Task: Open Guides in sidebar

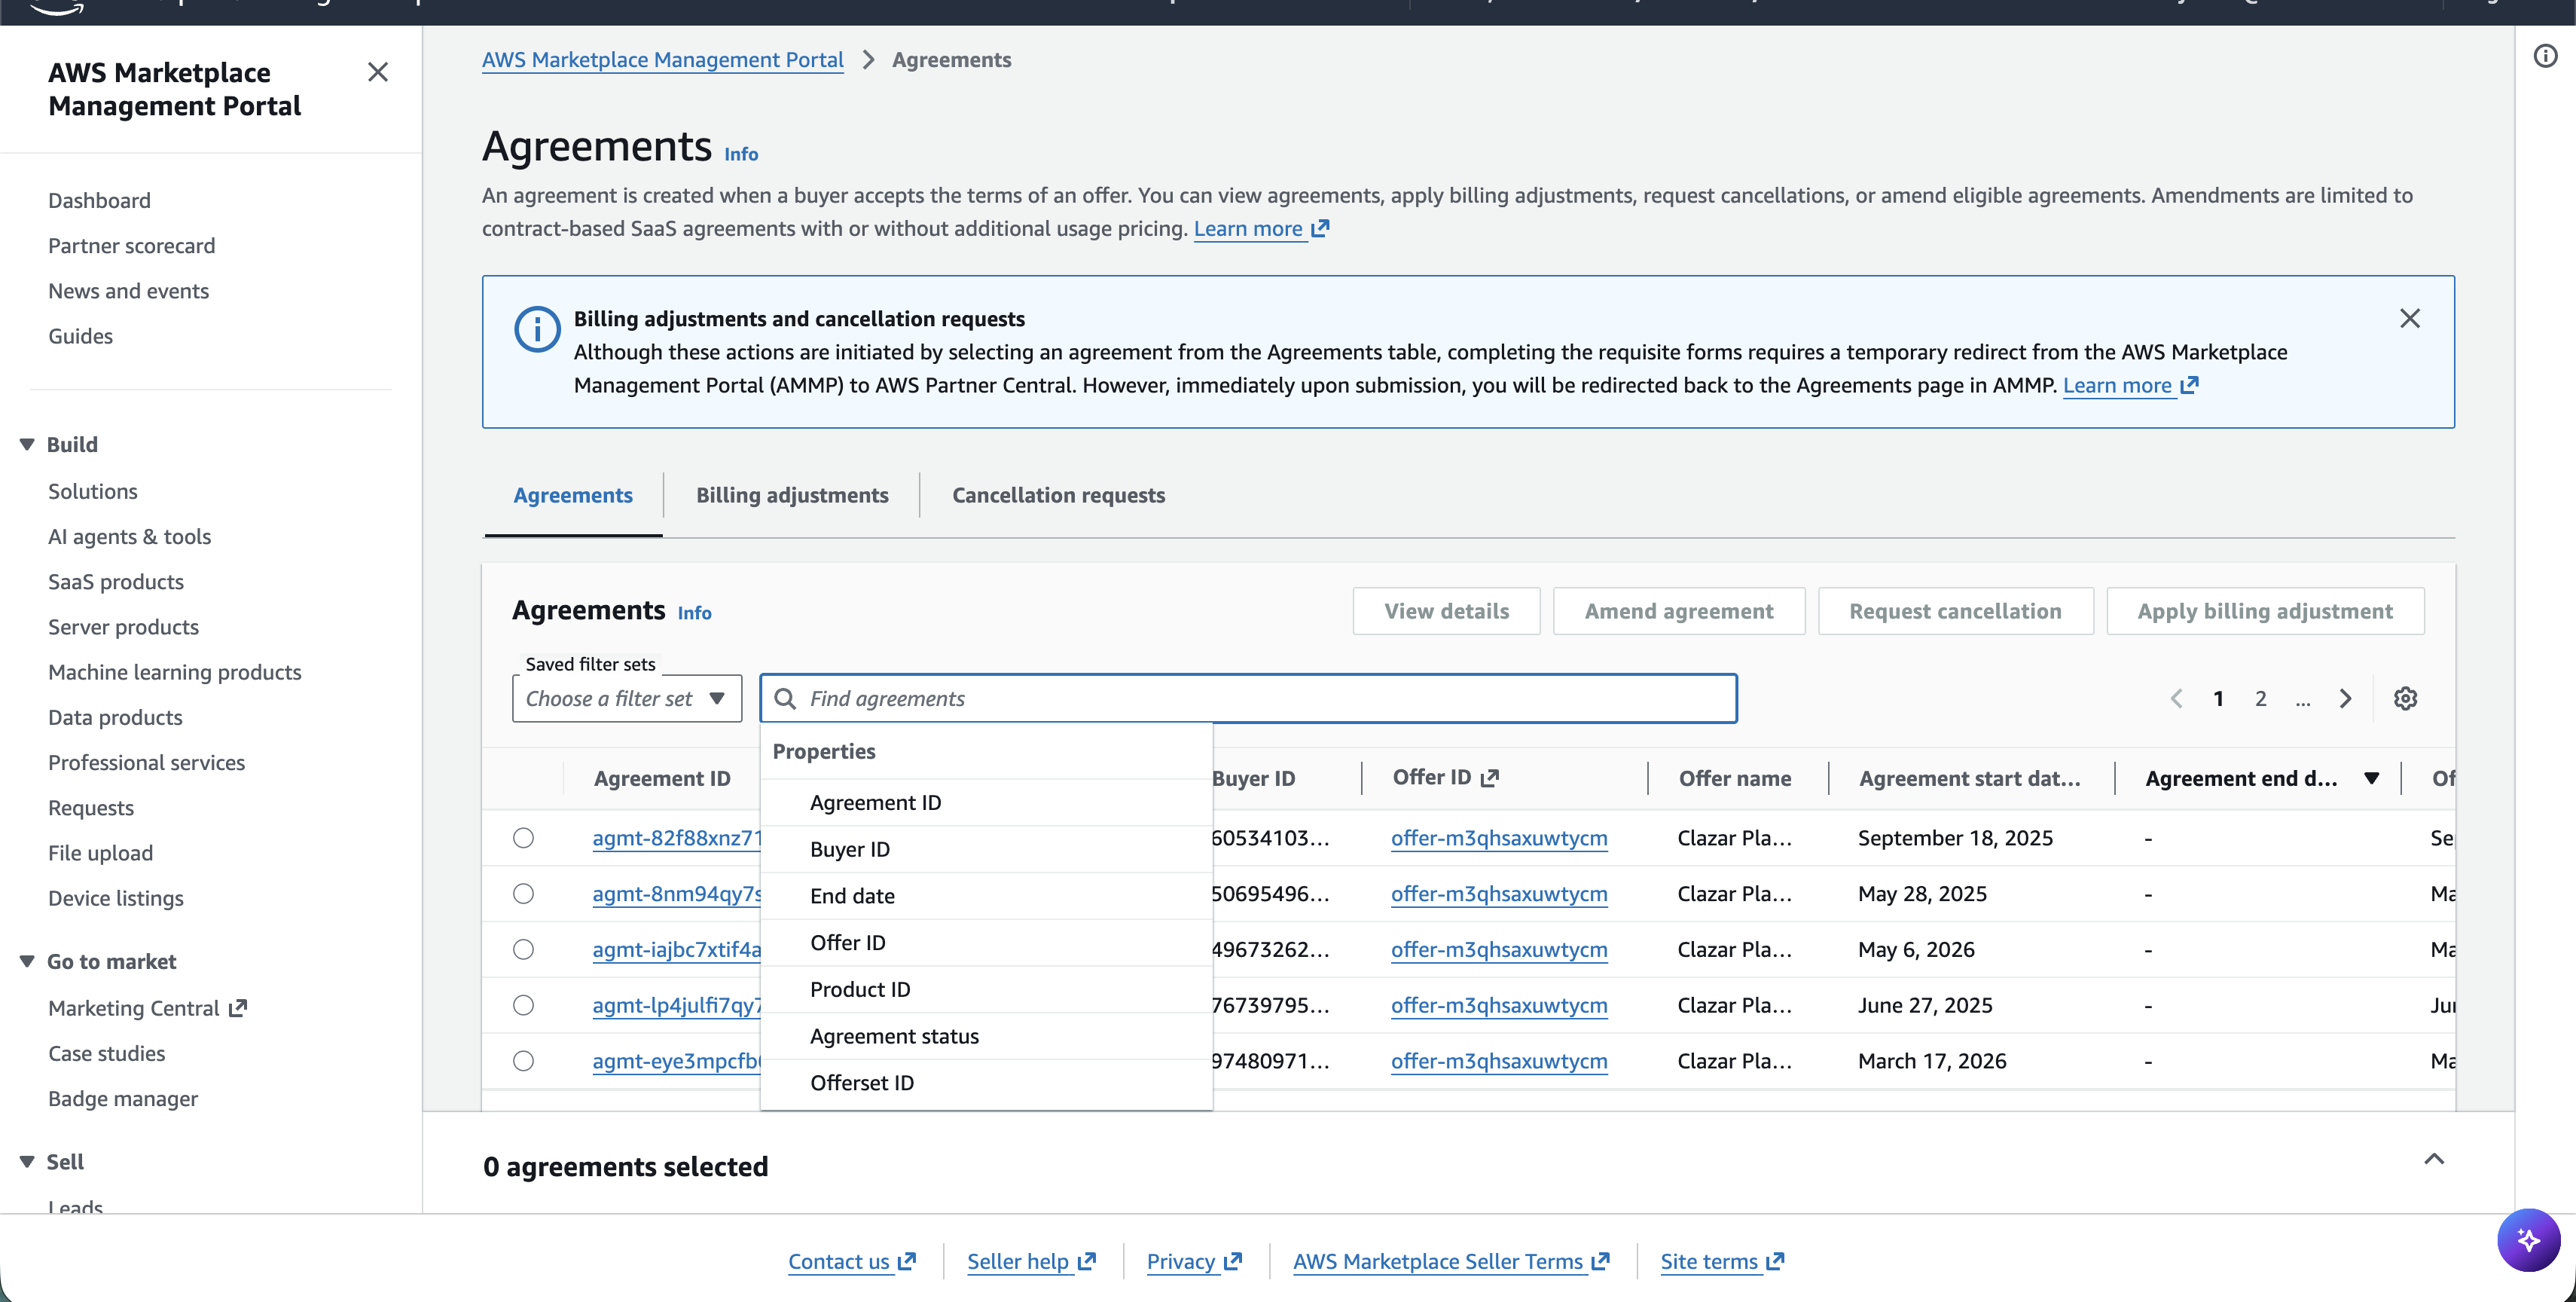Action: pyautogui.click(x=80, y=337)
